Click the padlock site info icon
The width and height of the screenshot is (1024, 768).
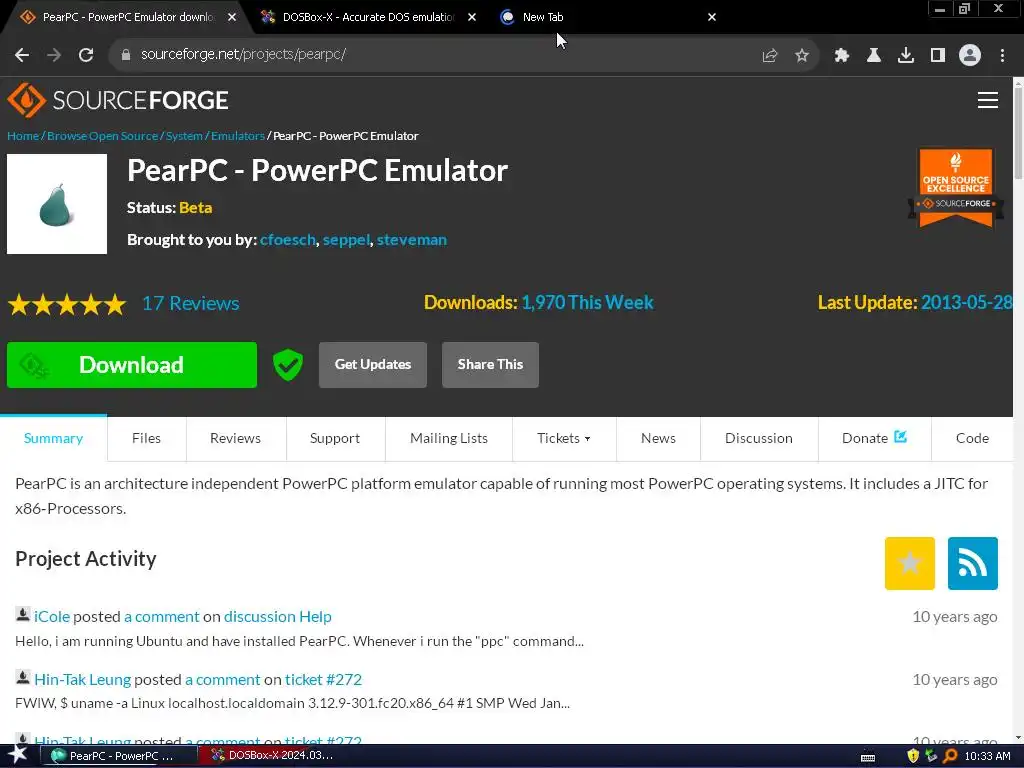(126, 55)
